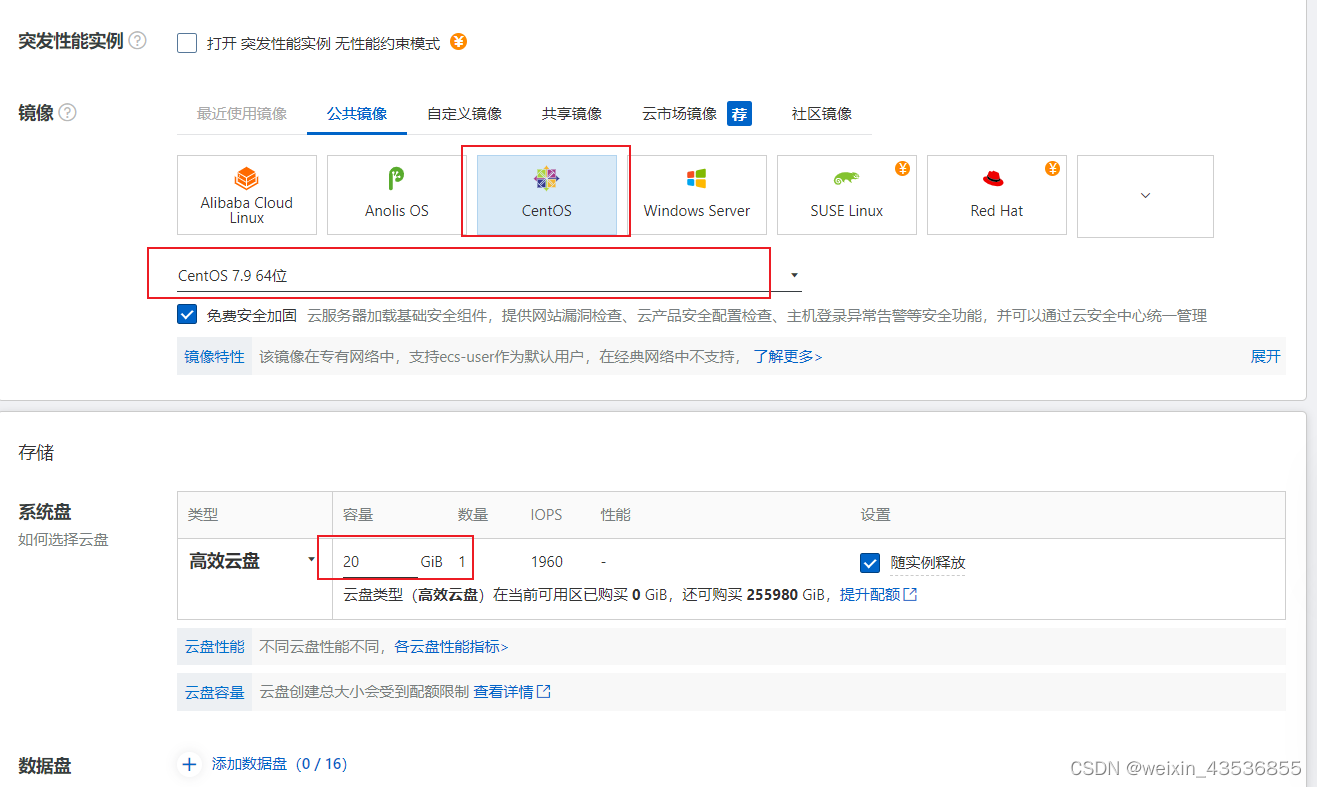Open the 如何选择云盘 link
This screenshot has width=1317, height=787.
click(x=63, y=540)
